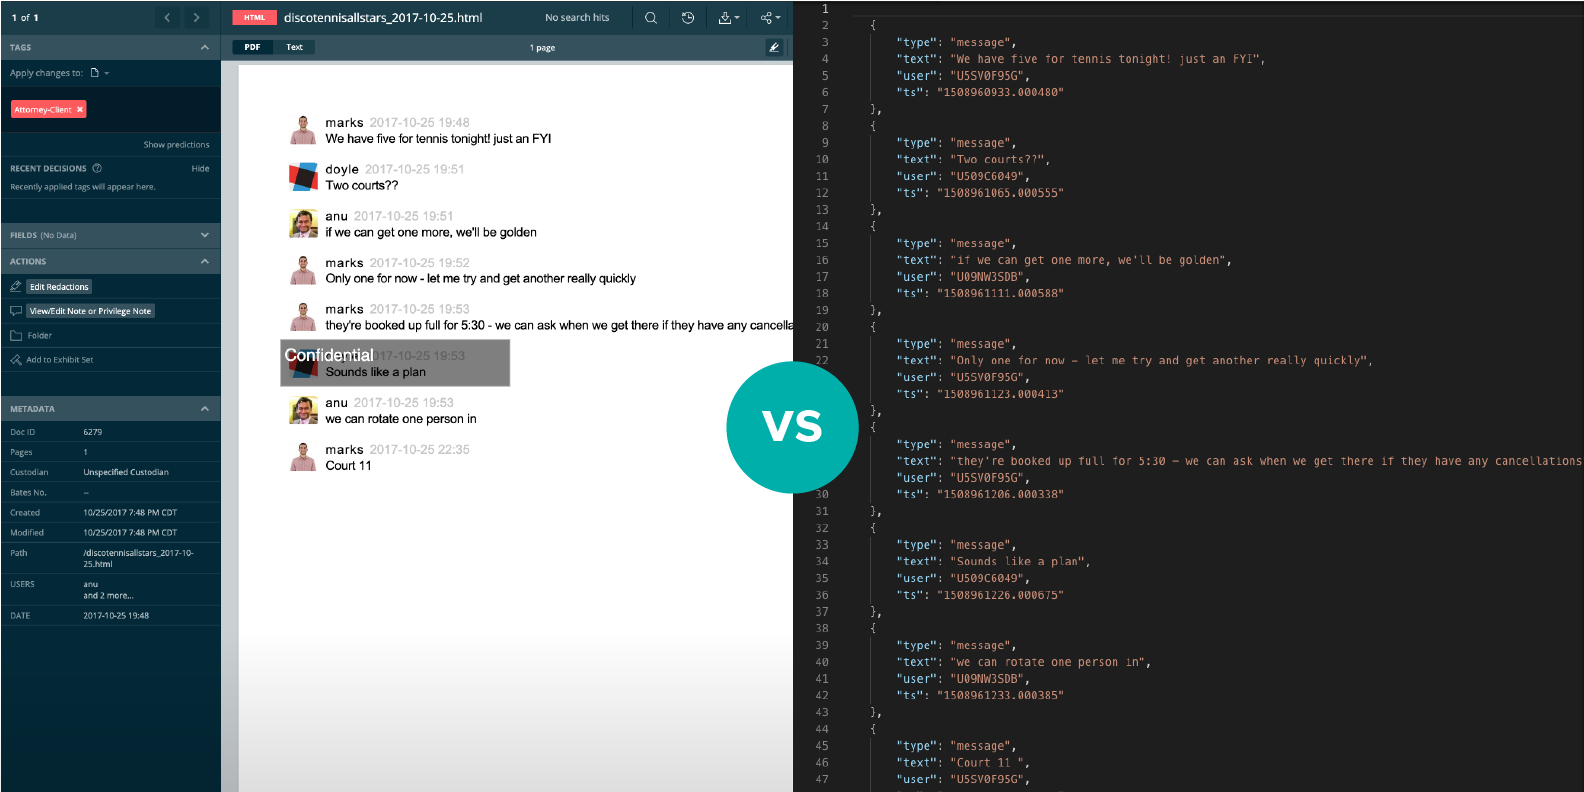The width and height of the screenshot is (1584, 792).
Task: Click JSON ts value 1508960933.000480
Action: pyautogui.click(x=1000, y=92)
